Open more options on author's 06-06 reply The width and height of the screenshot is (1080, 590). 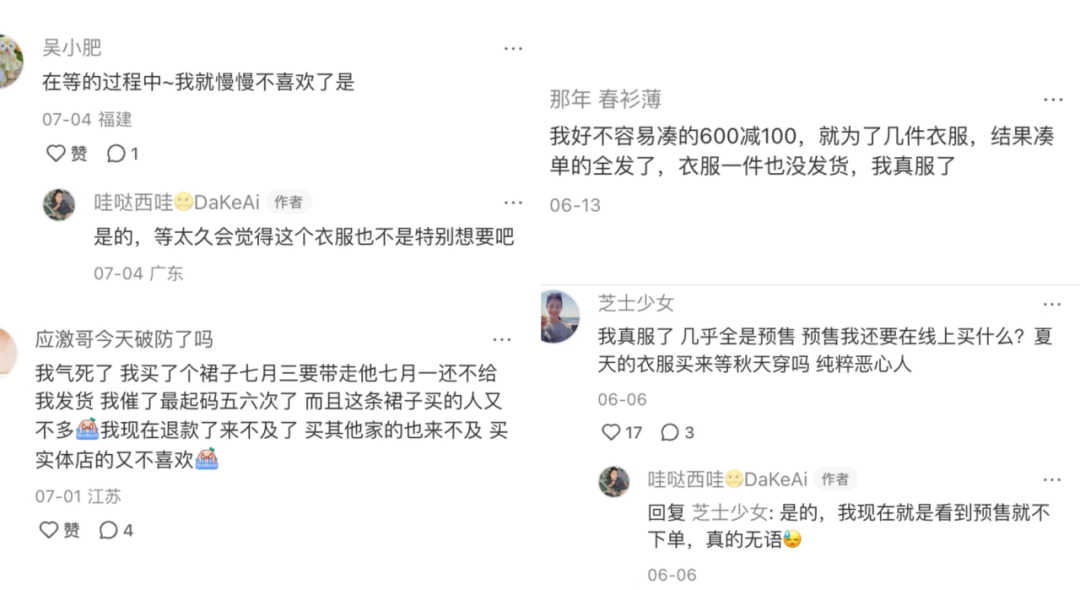[x=1051, y=479]
